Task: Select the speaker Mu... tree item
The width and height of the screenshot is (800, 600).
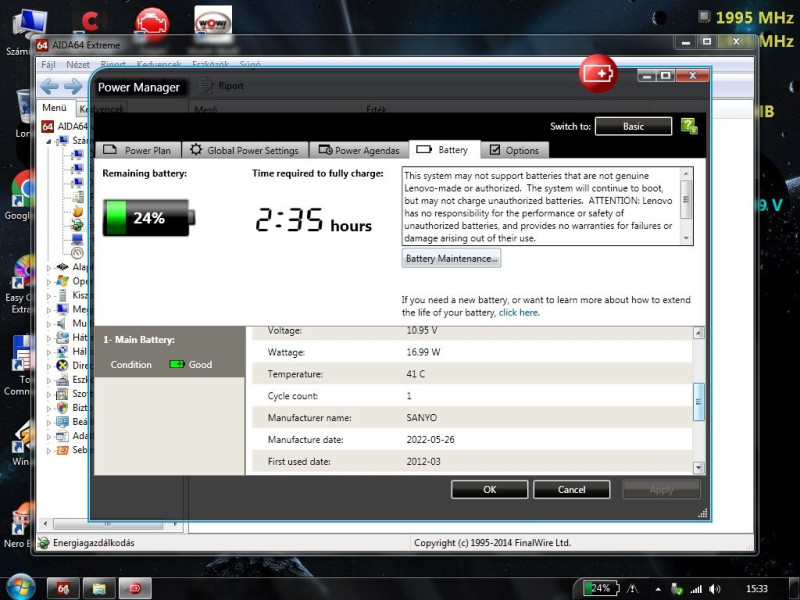Action: (71, 323)
